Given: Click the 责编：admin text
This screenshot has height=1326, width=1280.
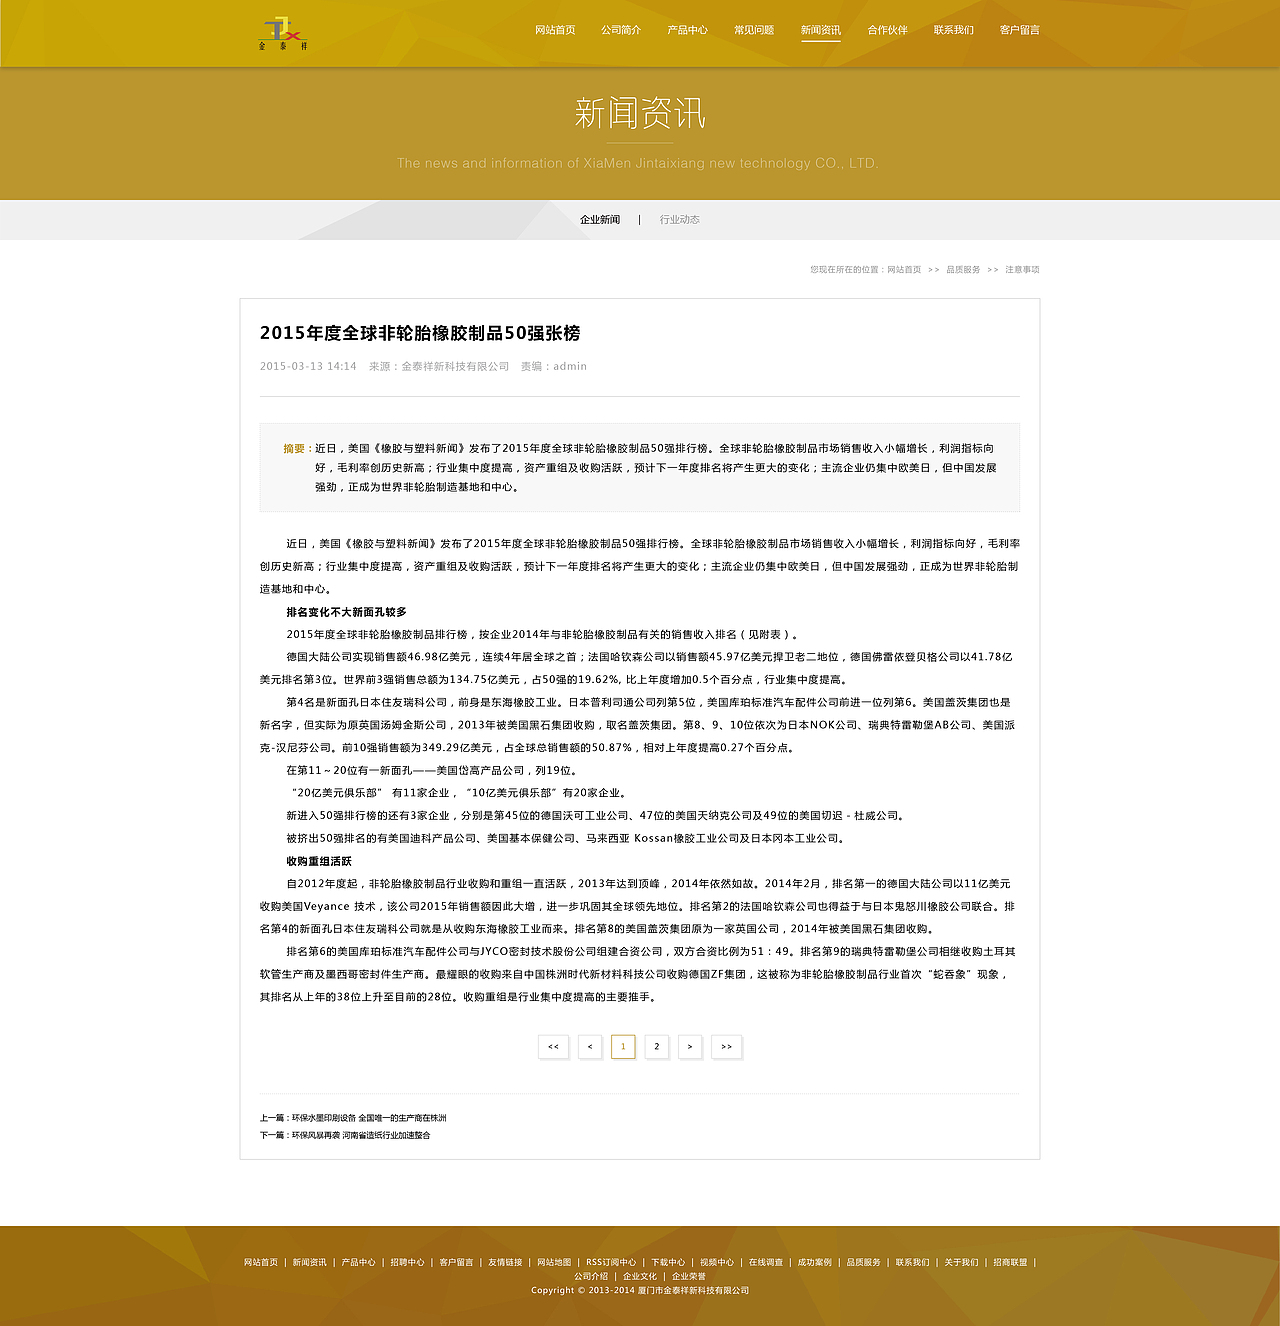Looking at the screenshot, I should point(553,367).
